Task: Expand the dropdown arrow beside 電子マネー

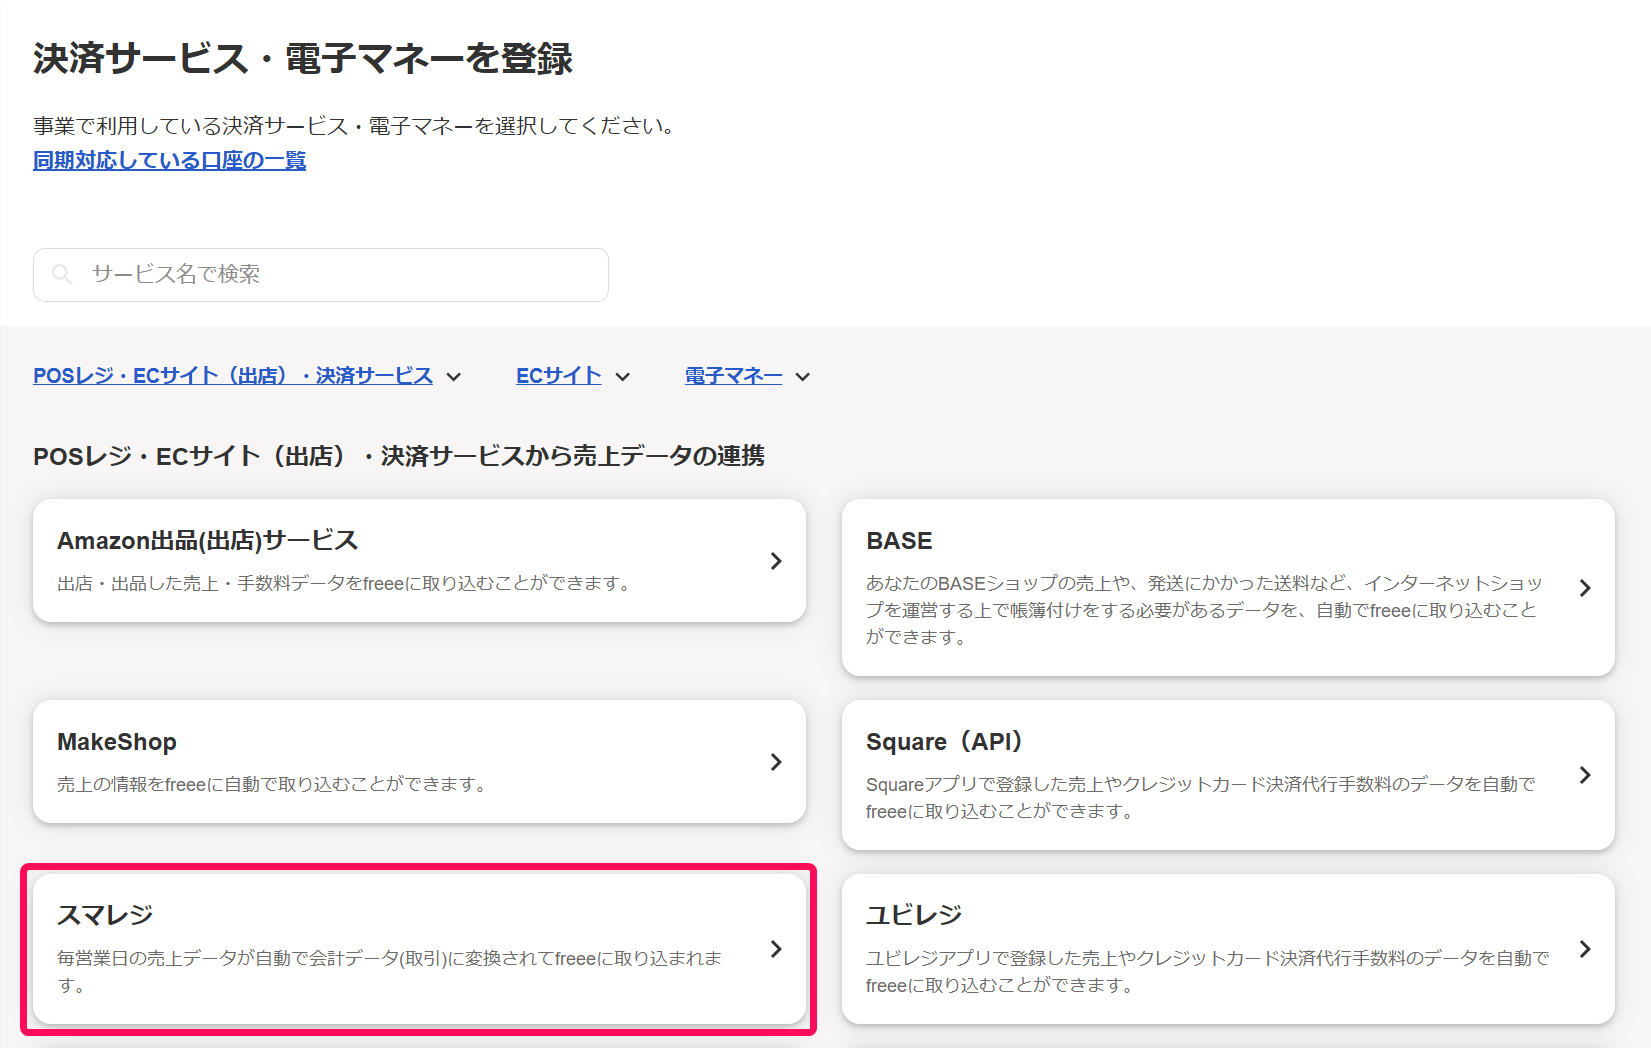Action: point(803,377)
